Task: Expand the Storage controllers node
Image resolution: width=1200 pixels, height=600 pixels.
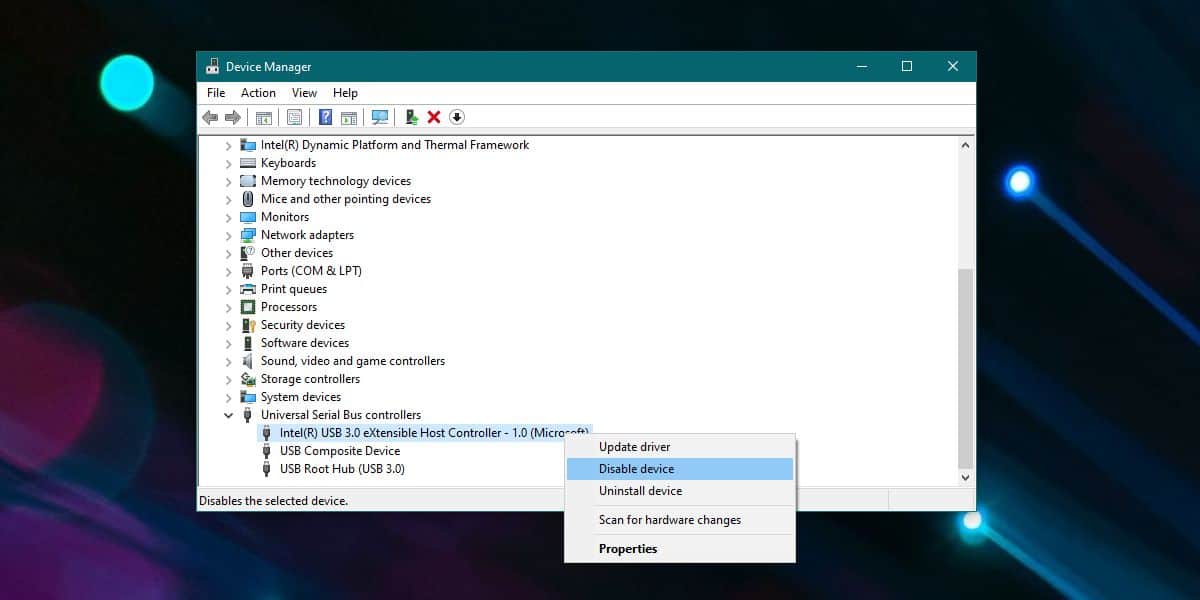Action: click(228, 379)
